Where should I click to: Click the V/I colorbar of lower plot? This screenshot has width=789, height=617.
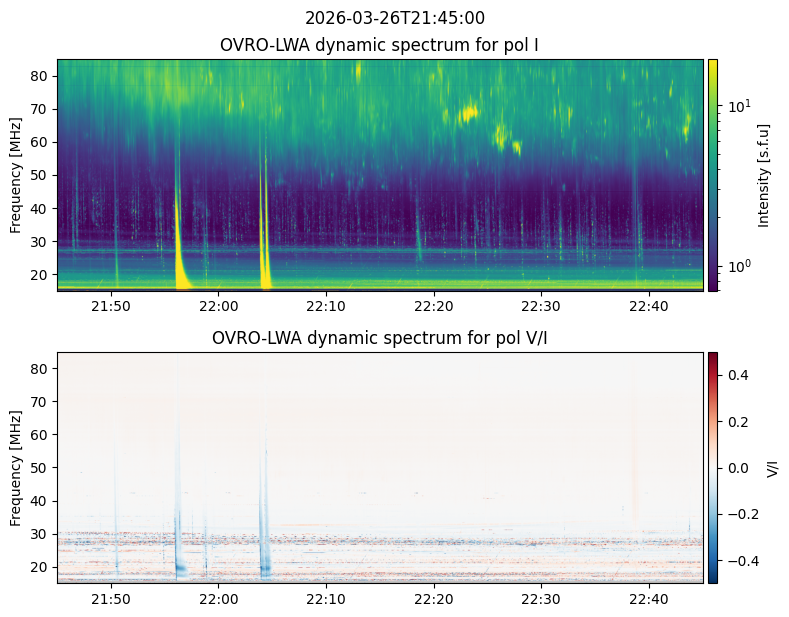coord(713,467)
